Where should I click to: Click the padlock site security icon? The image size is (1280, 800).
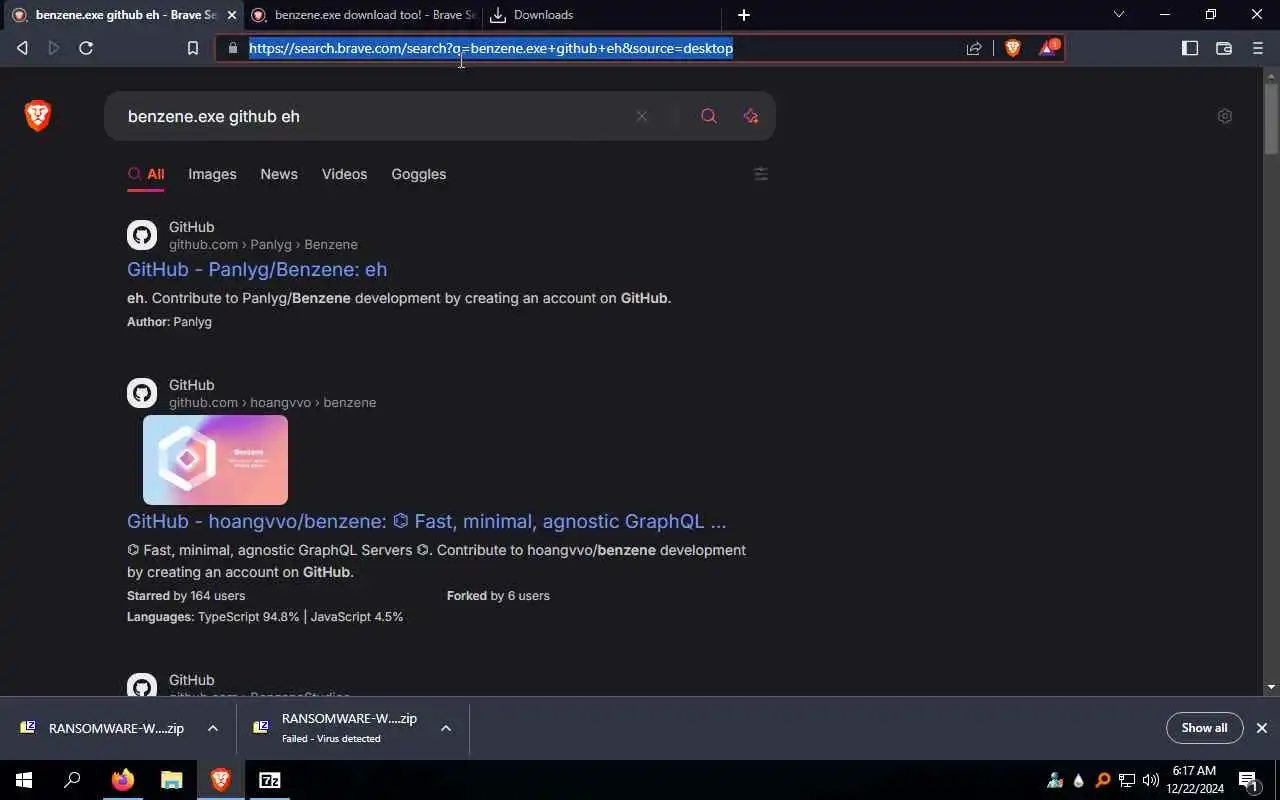point(232,48)
